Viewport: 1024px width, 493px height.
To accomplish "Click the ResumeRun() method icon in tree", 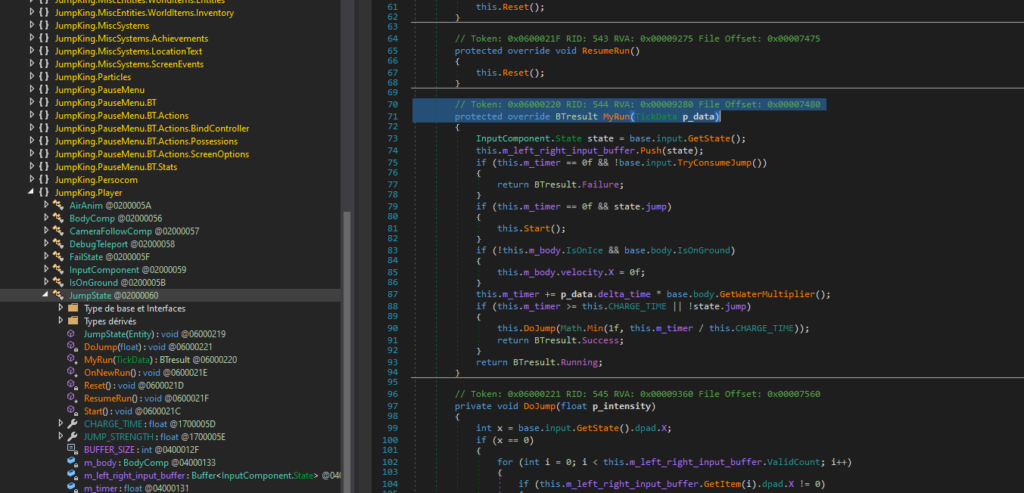I will (72, 398).
